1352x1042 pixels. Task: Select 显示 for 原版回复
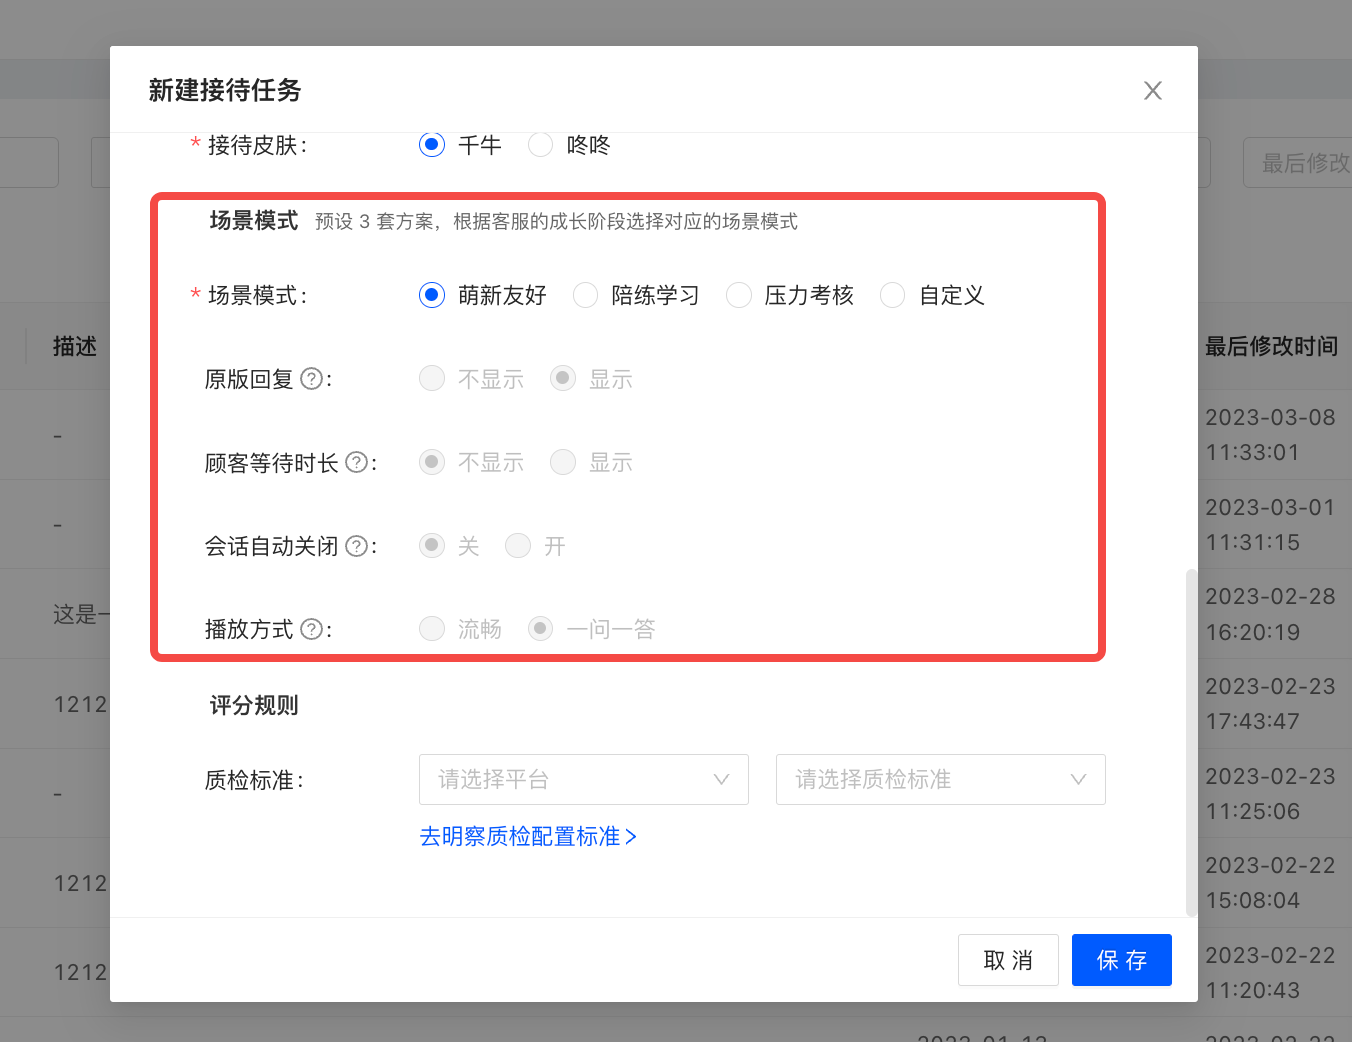tap(563, 378)
